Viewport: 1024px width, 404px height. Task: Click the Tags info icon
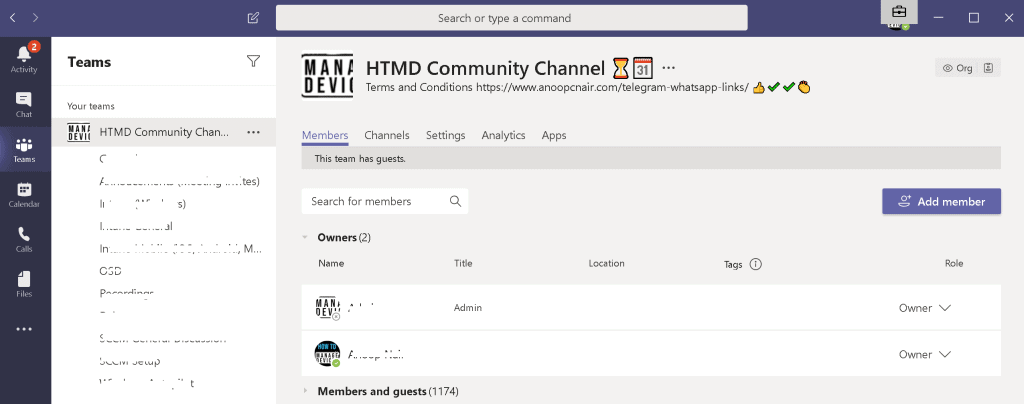tap(756, 264)
